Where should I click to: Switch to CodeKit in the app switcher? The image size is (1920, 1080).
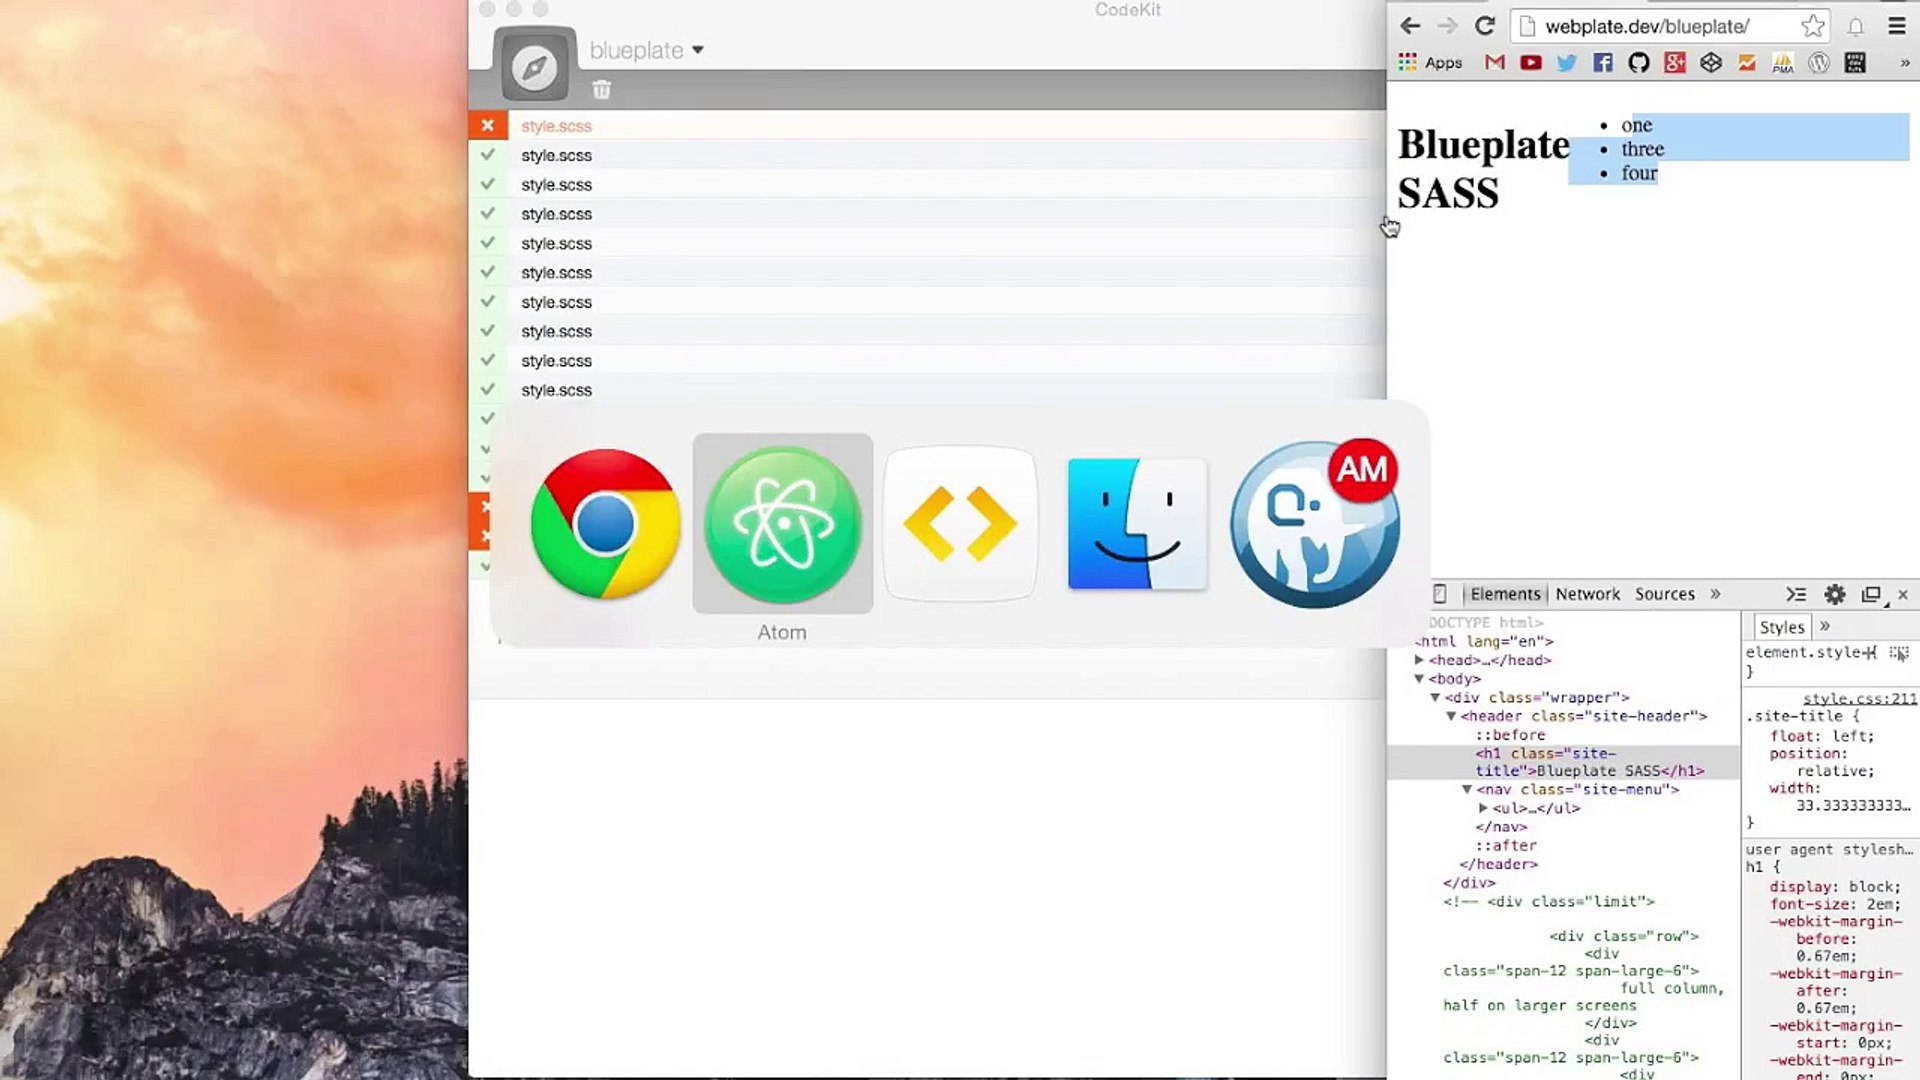960,523
